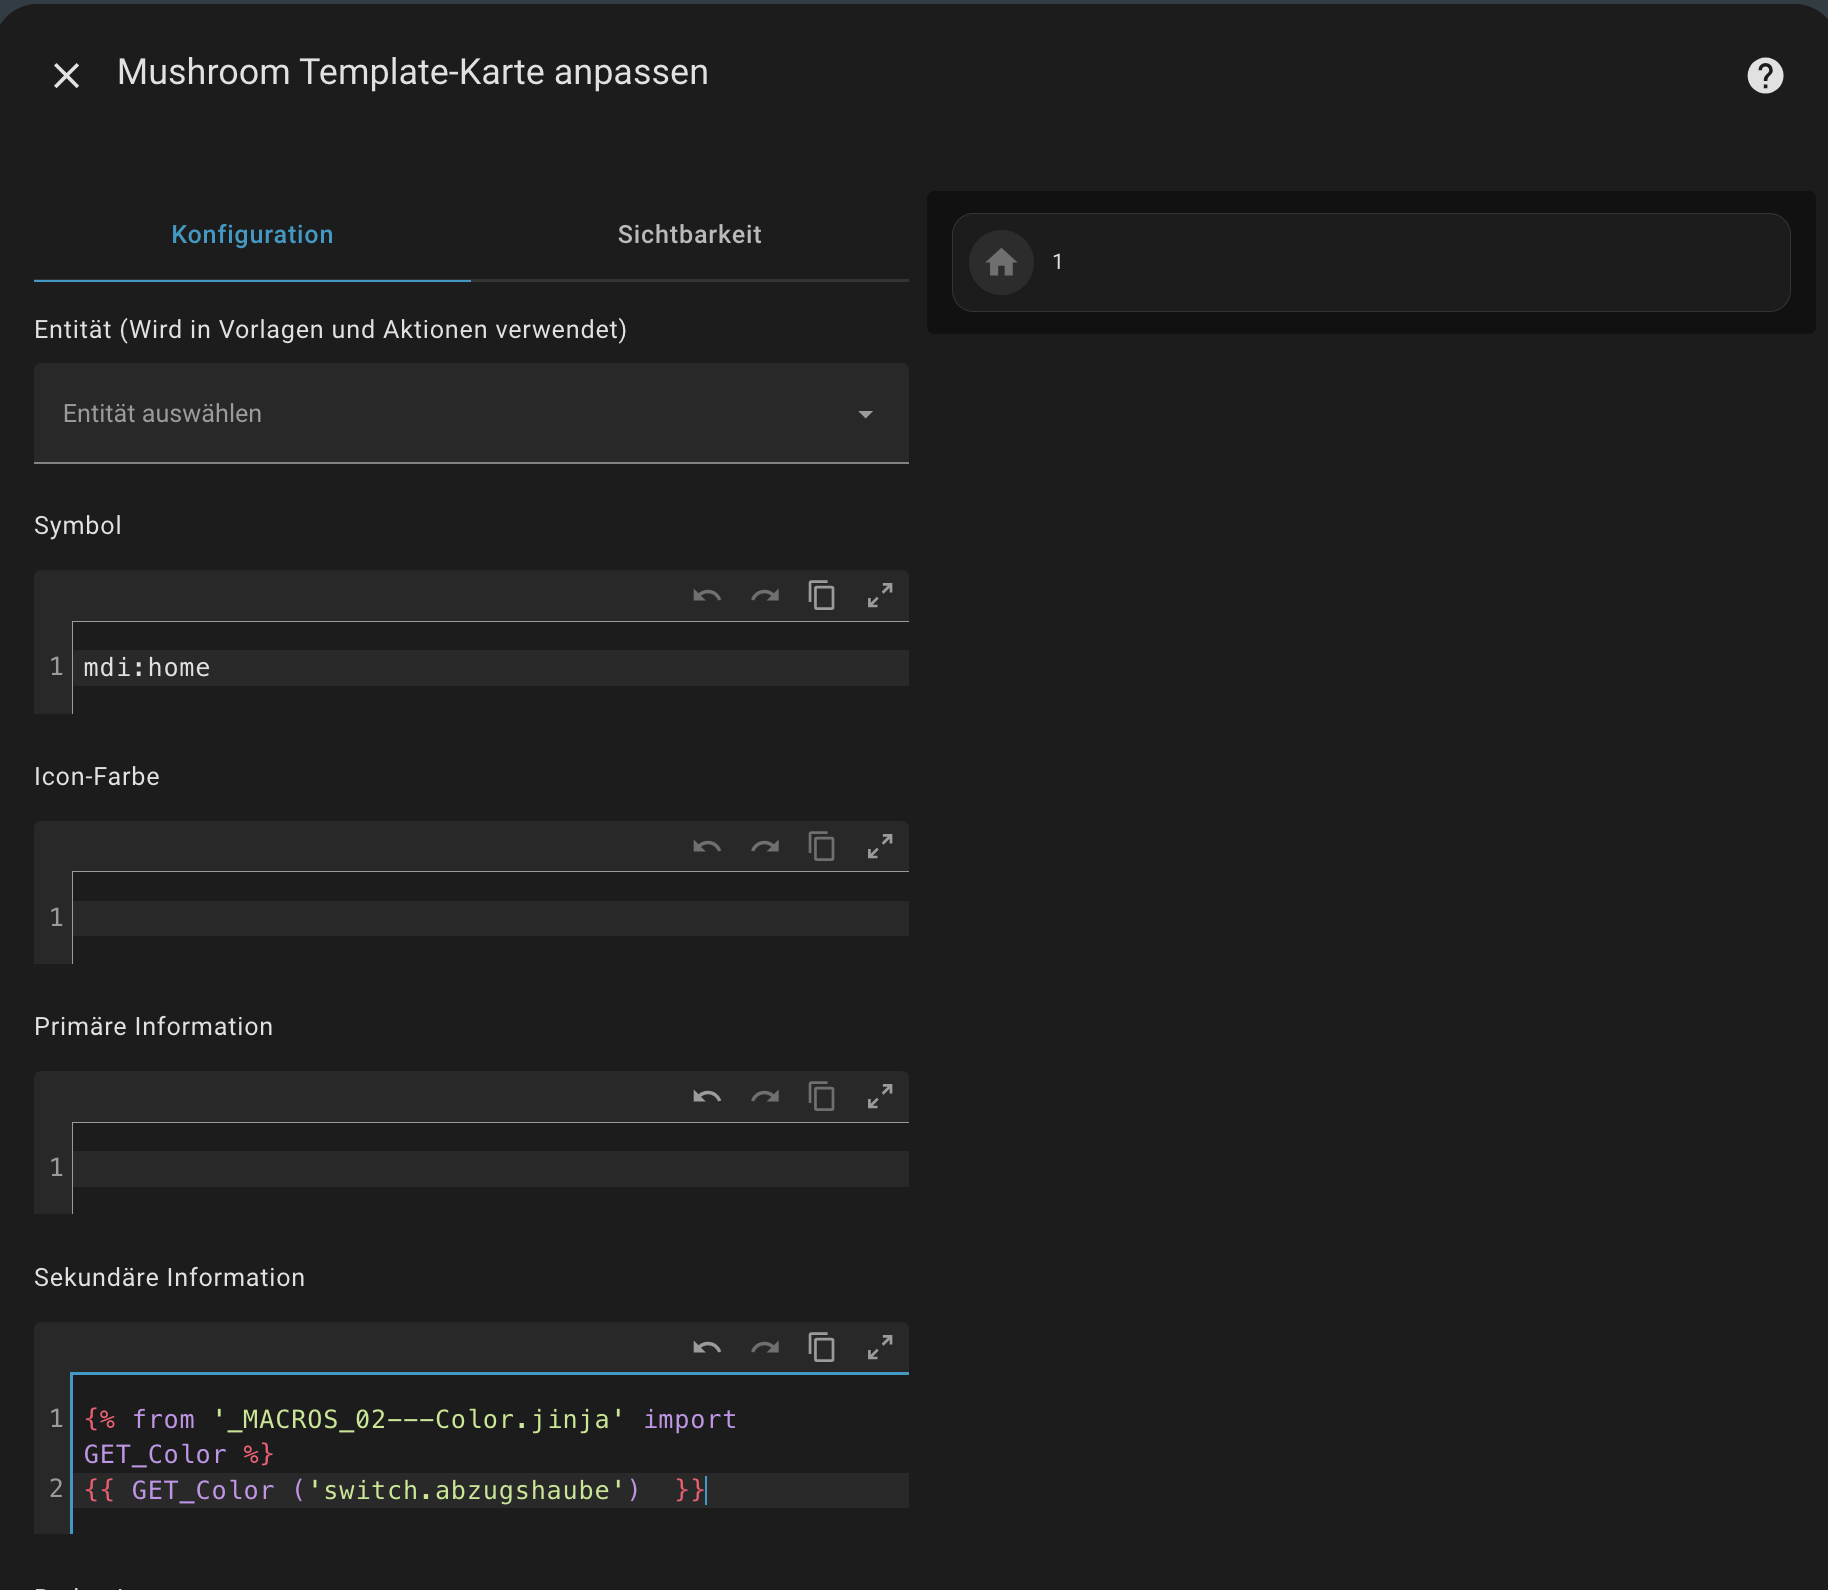
Task: Redo in the Symbol editor
Action: click(x=765, y=596)
